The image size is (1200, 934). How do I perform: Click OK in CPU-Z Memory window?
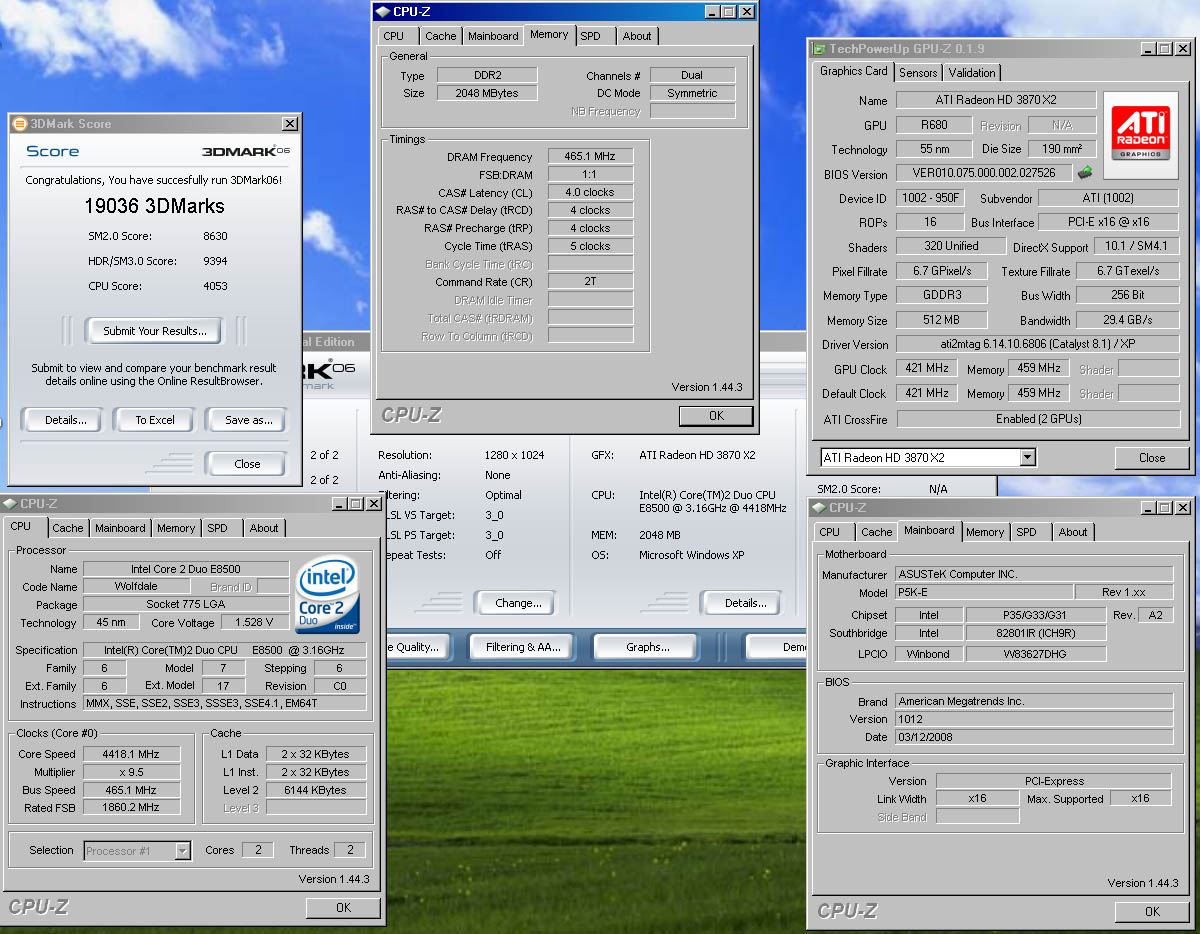(x=716, y=416)
